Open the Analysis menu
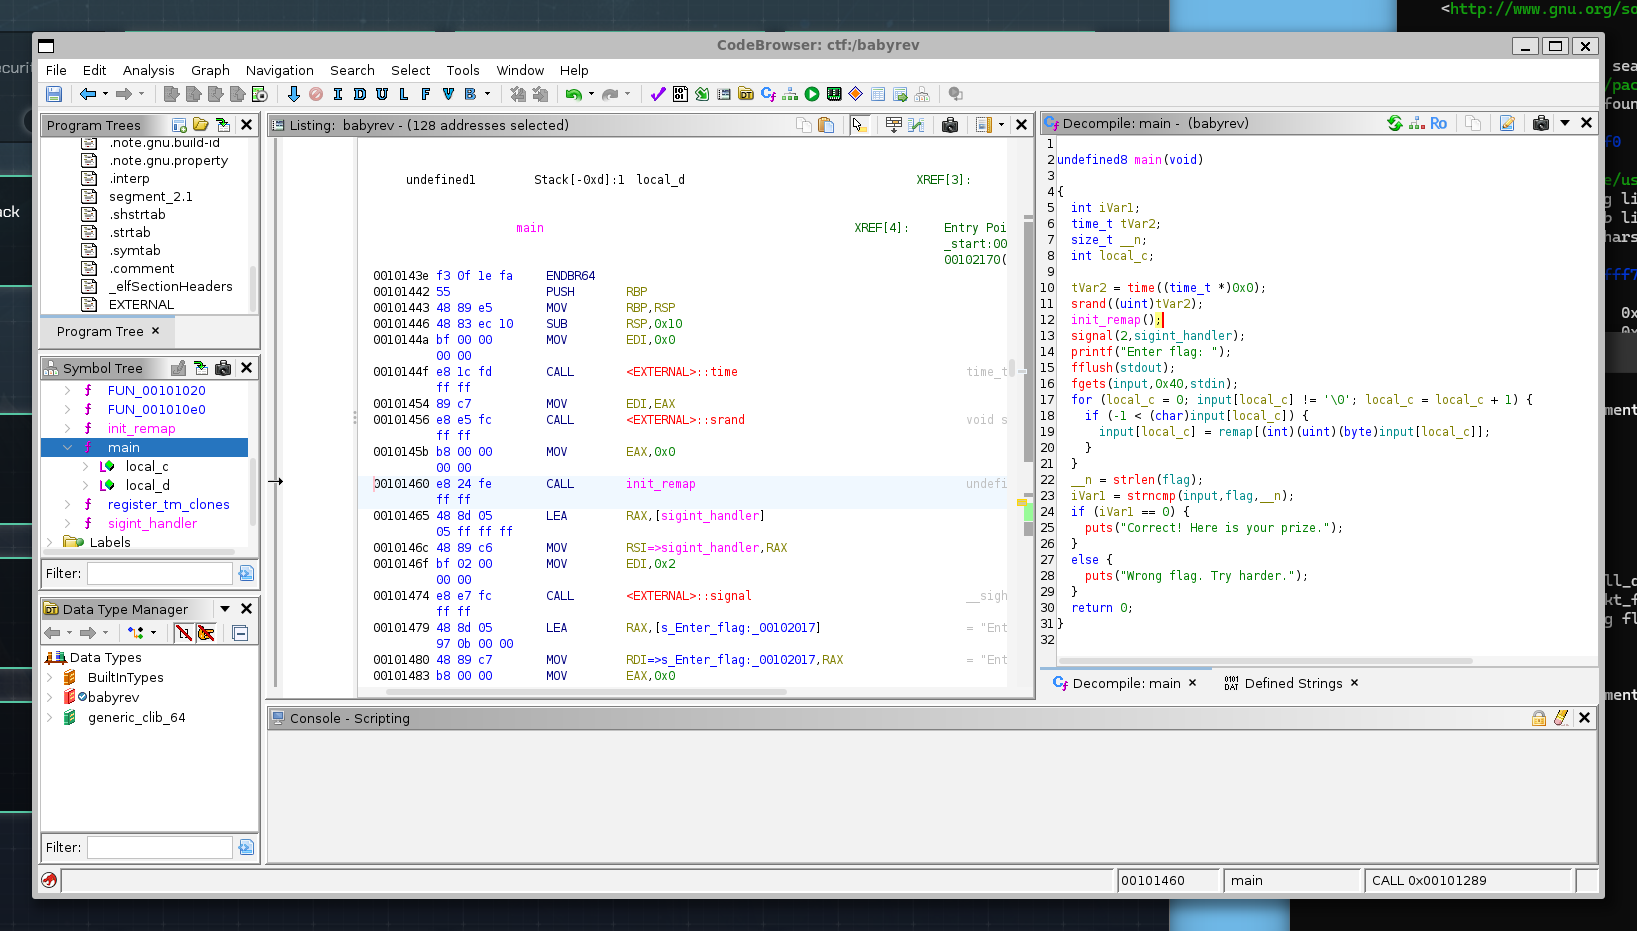This screenshot has width=1637, height=931. pos(148,70)
